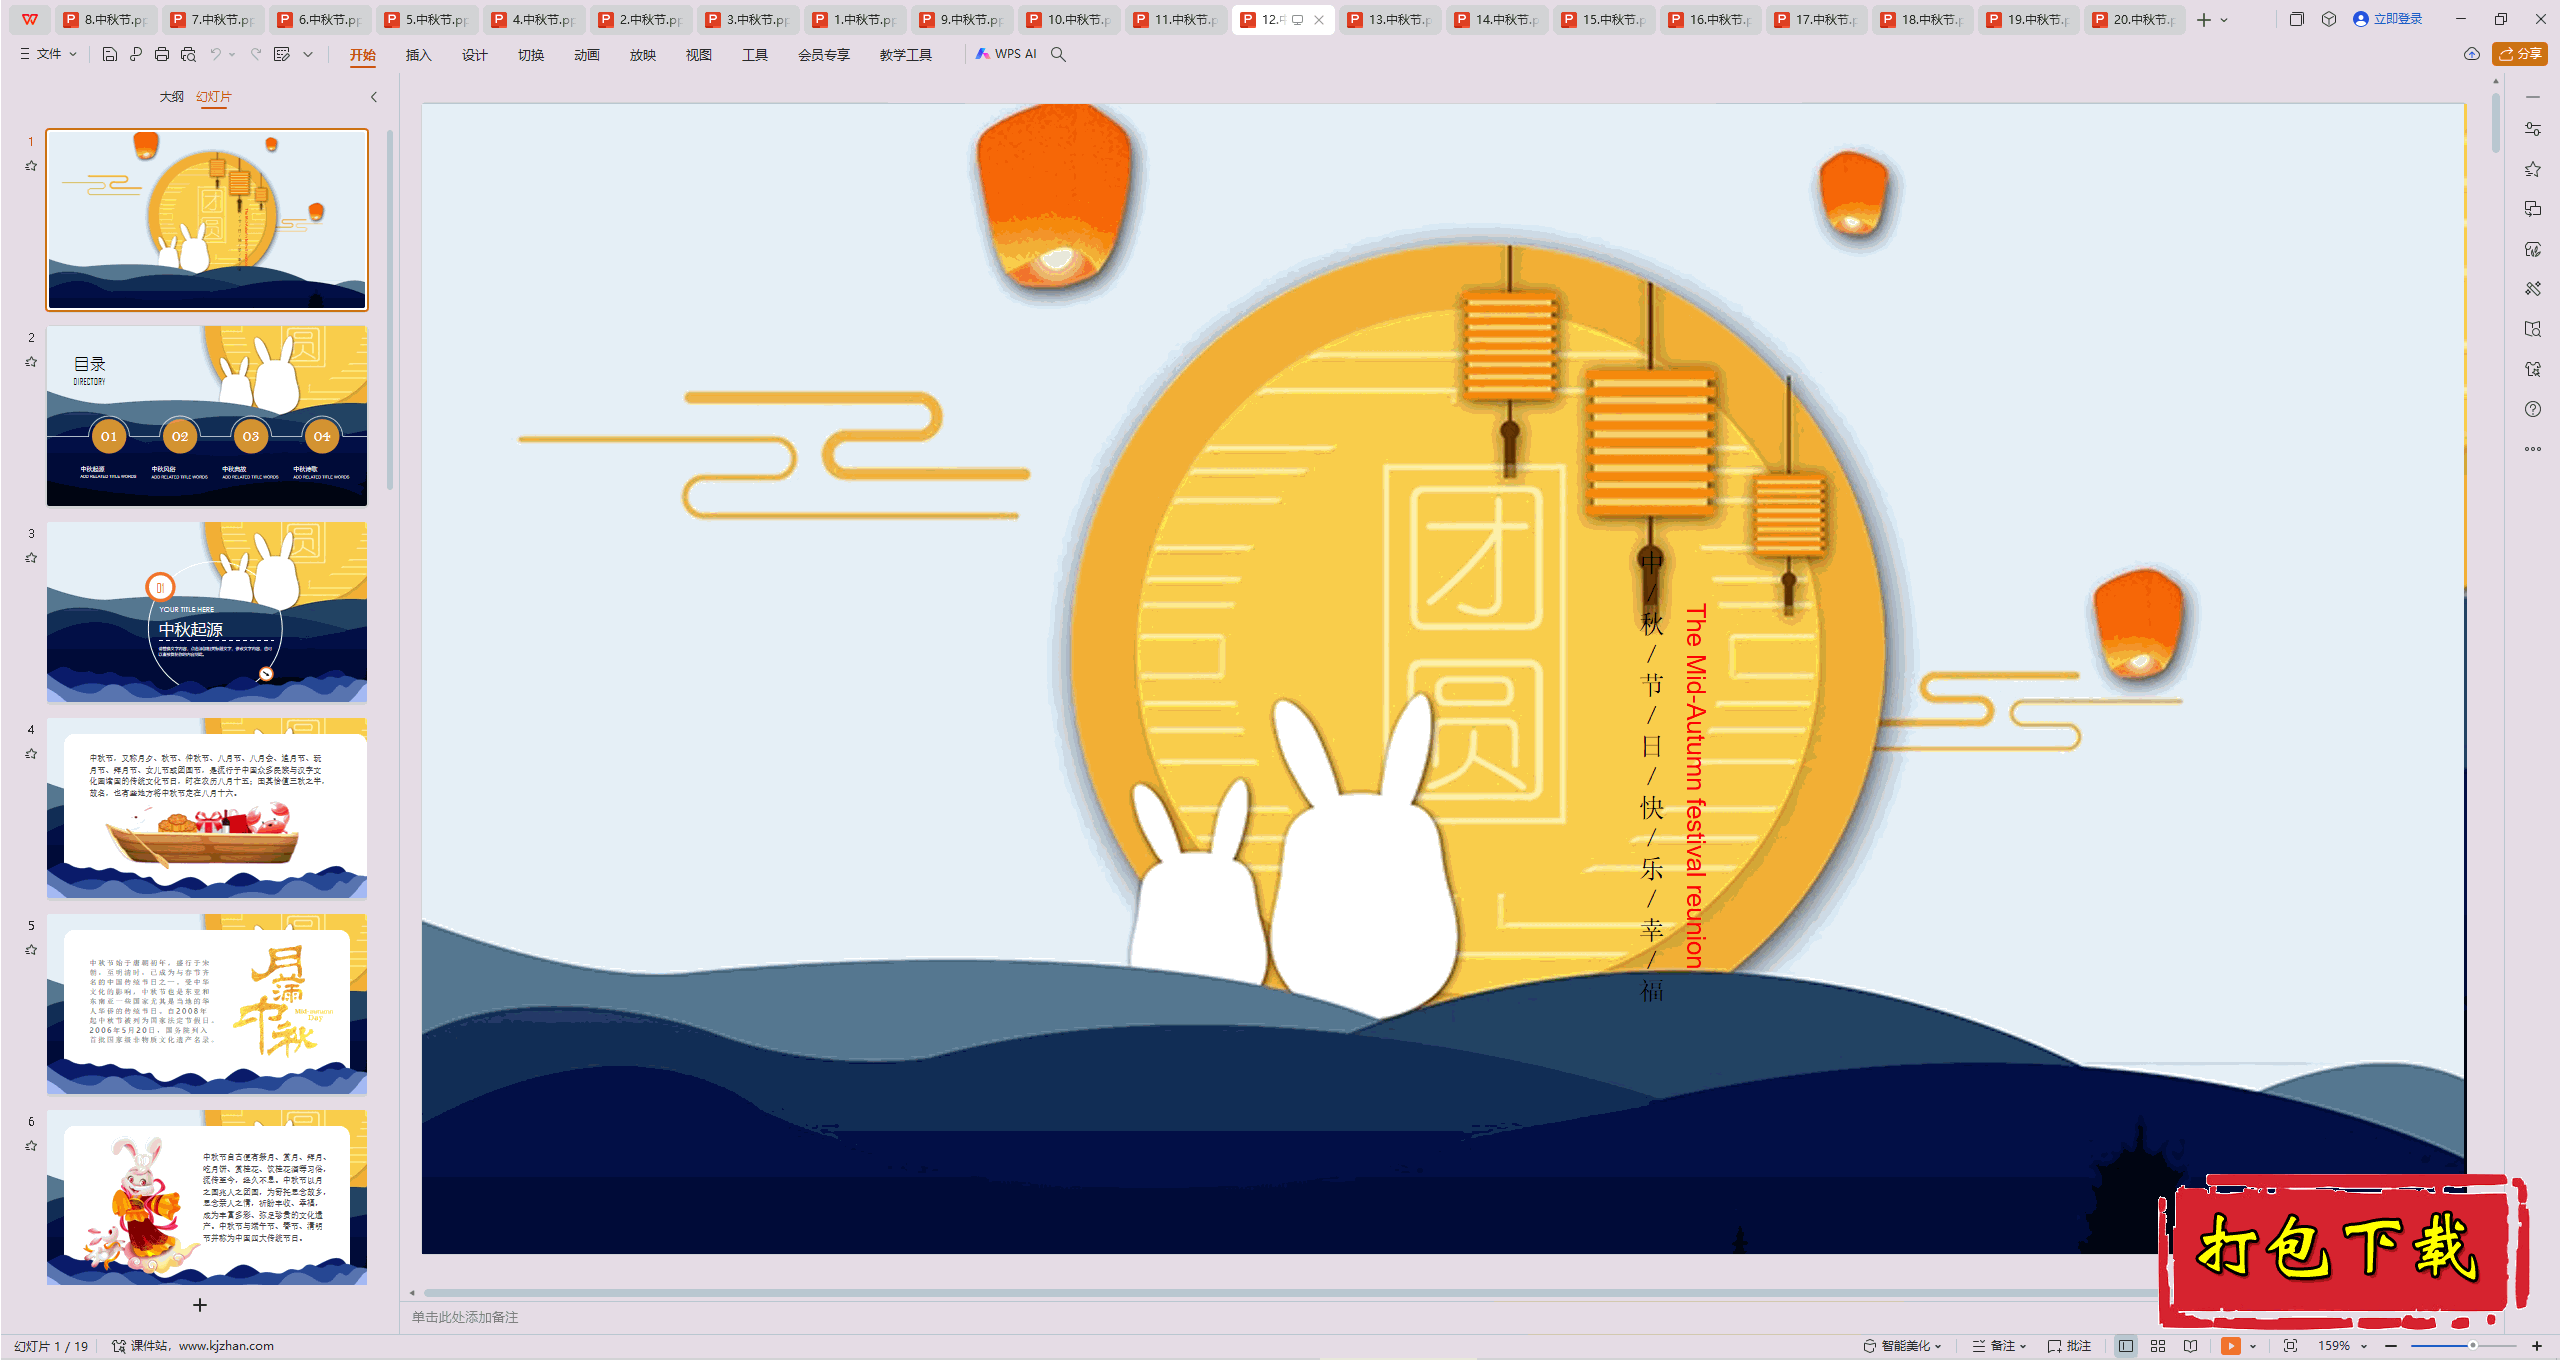
Task: Switch to the 8.中秋节 document tab
Action: 108,19
